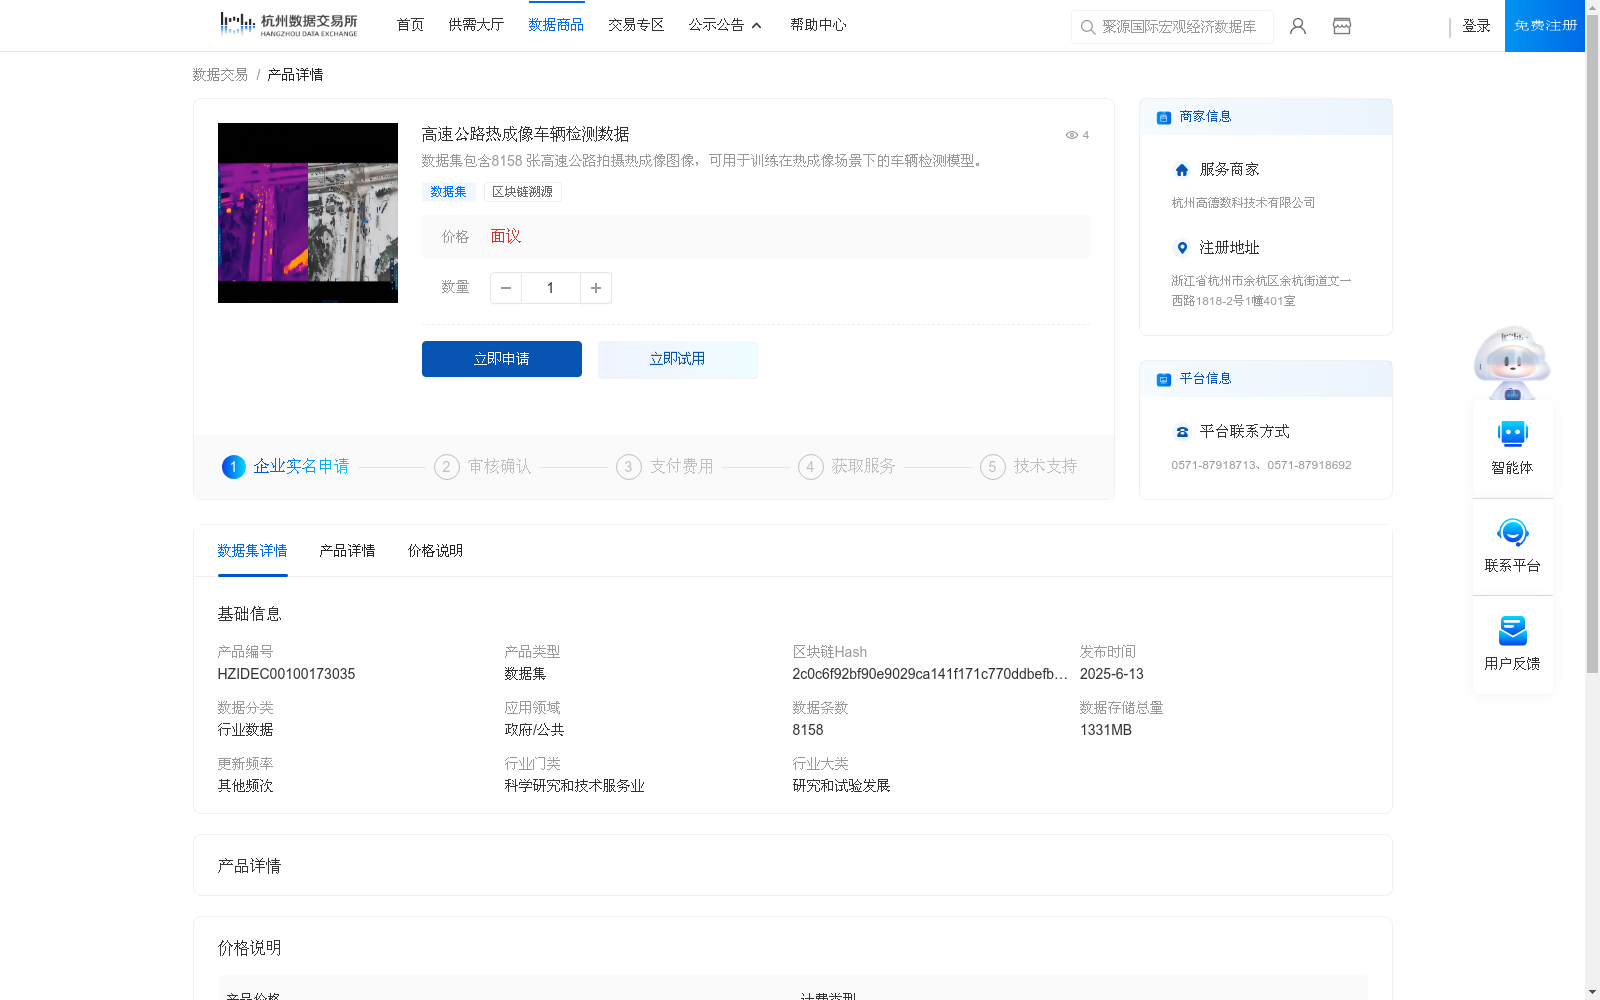
Task: Click the 1331MB storage value
Action: (x=1106, y=730)
